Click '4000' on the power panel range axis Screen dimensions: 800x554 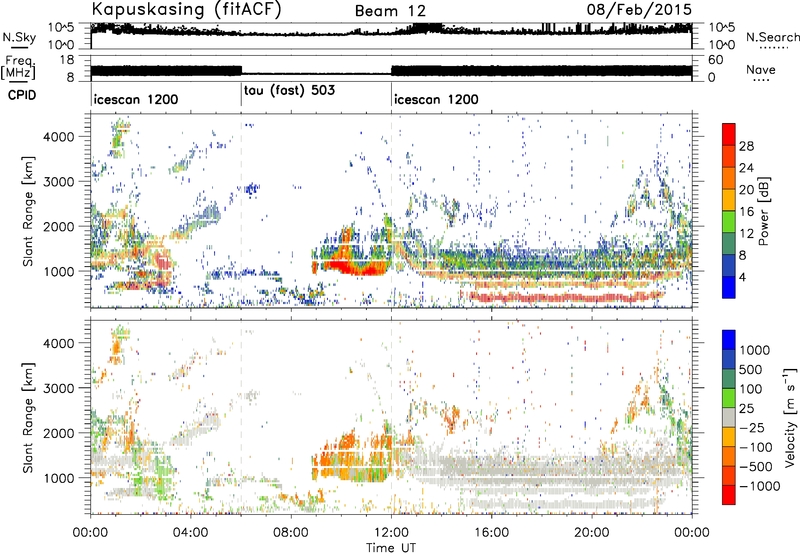click(x=58, y=137)
